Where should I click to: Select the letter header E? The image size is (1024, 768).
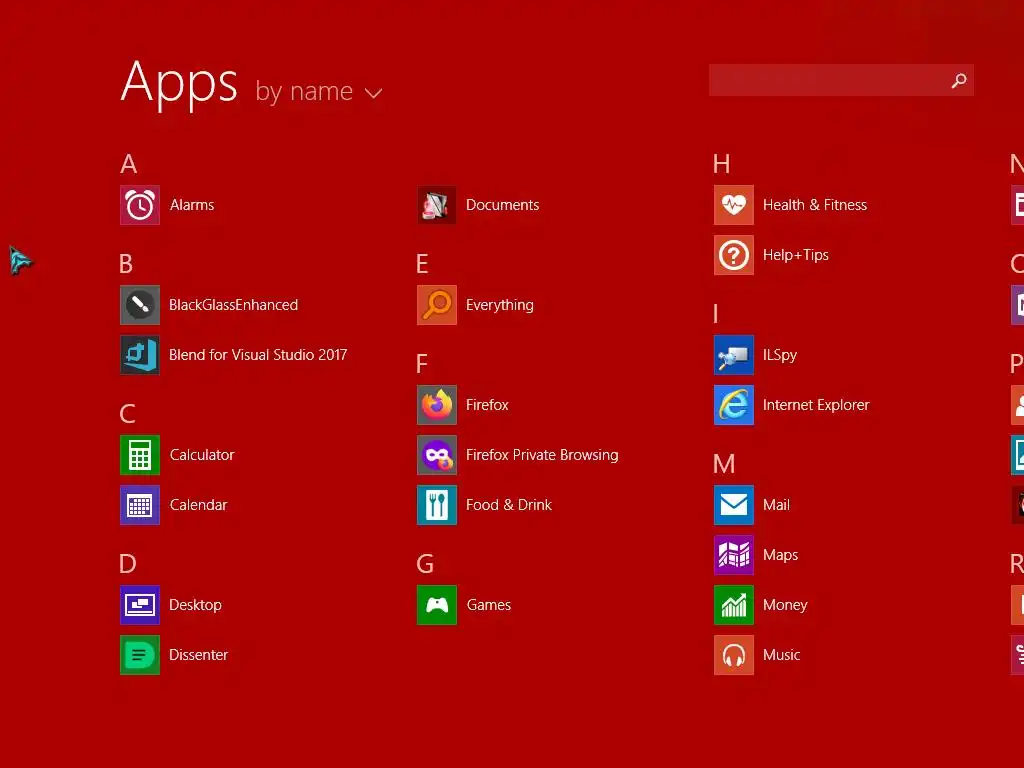coord(423,264)
